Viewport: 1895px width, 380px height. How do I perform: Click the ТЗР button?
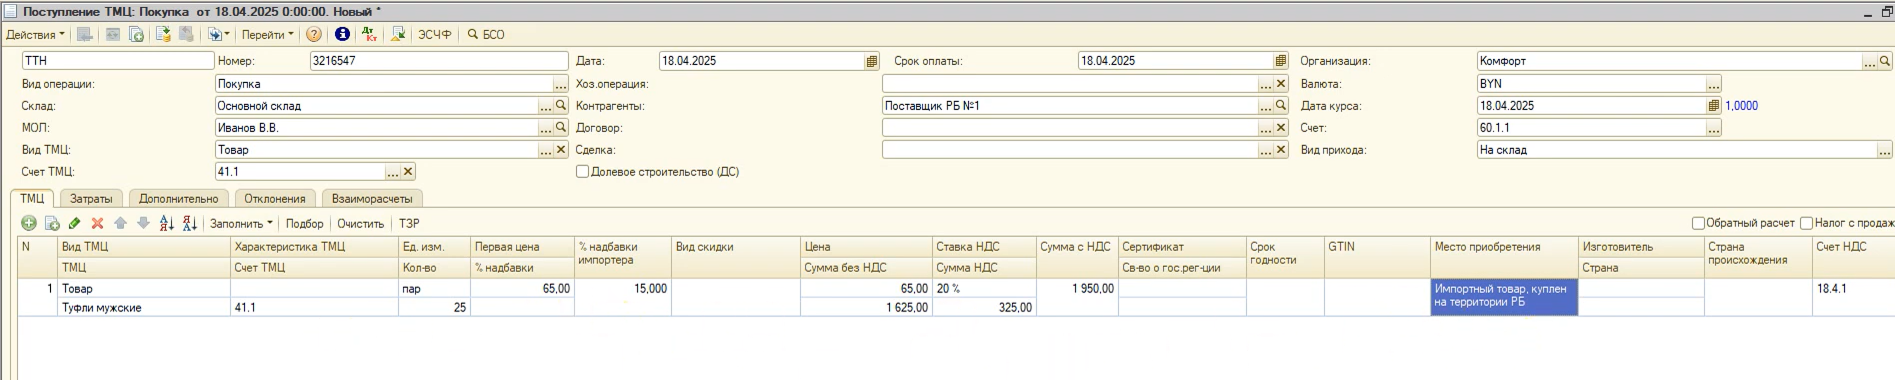(409, 224)
